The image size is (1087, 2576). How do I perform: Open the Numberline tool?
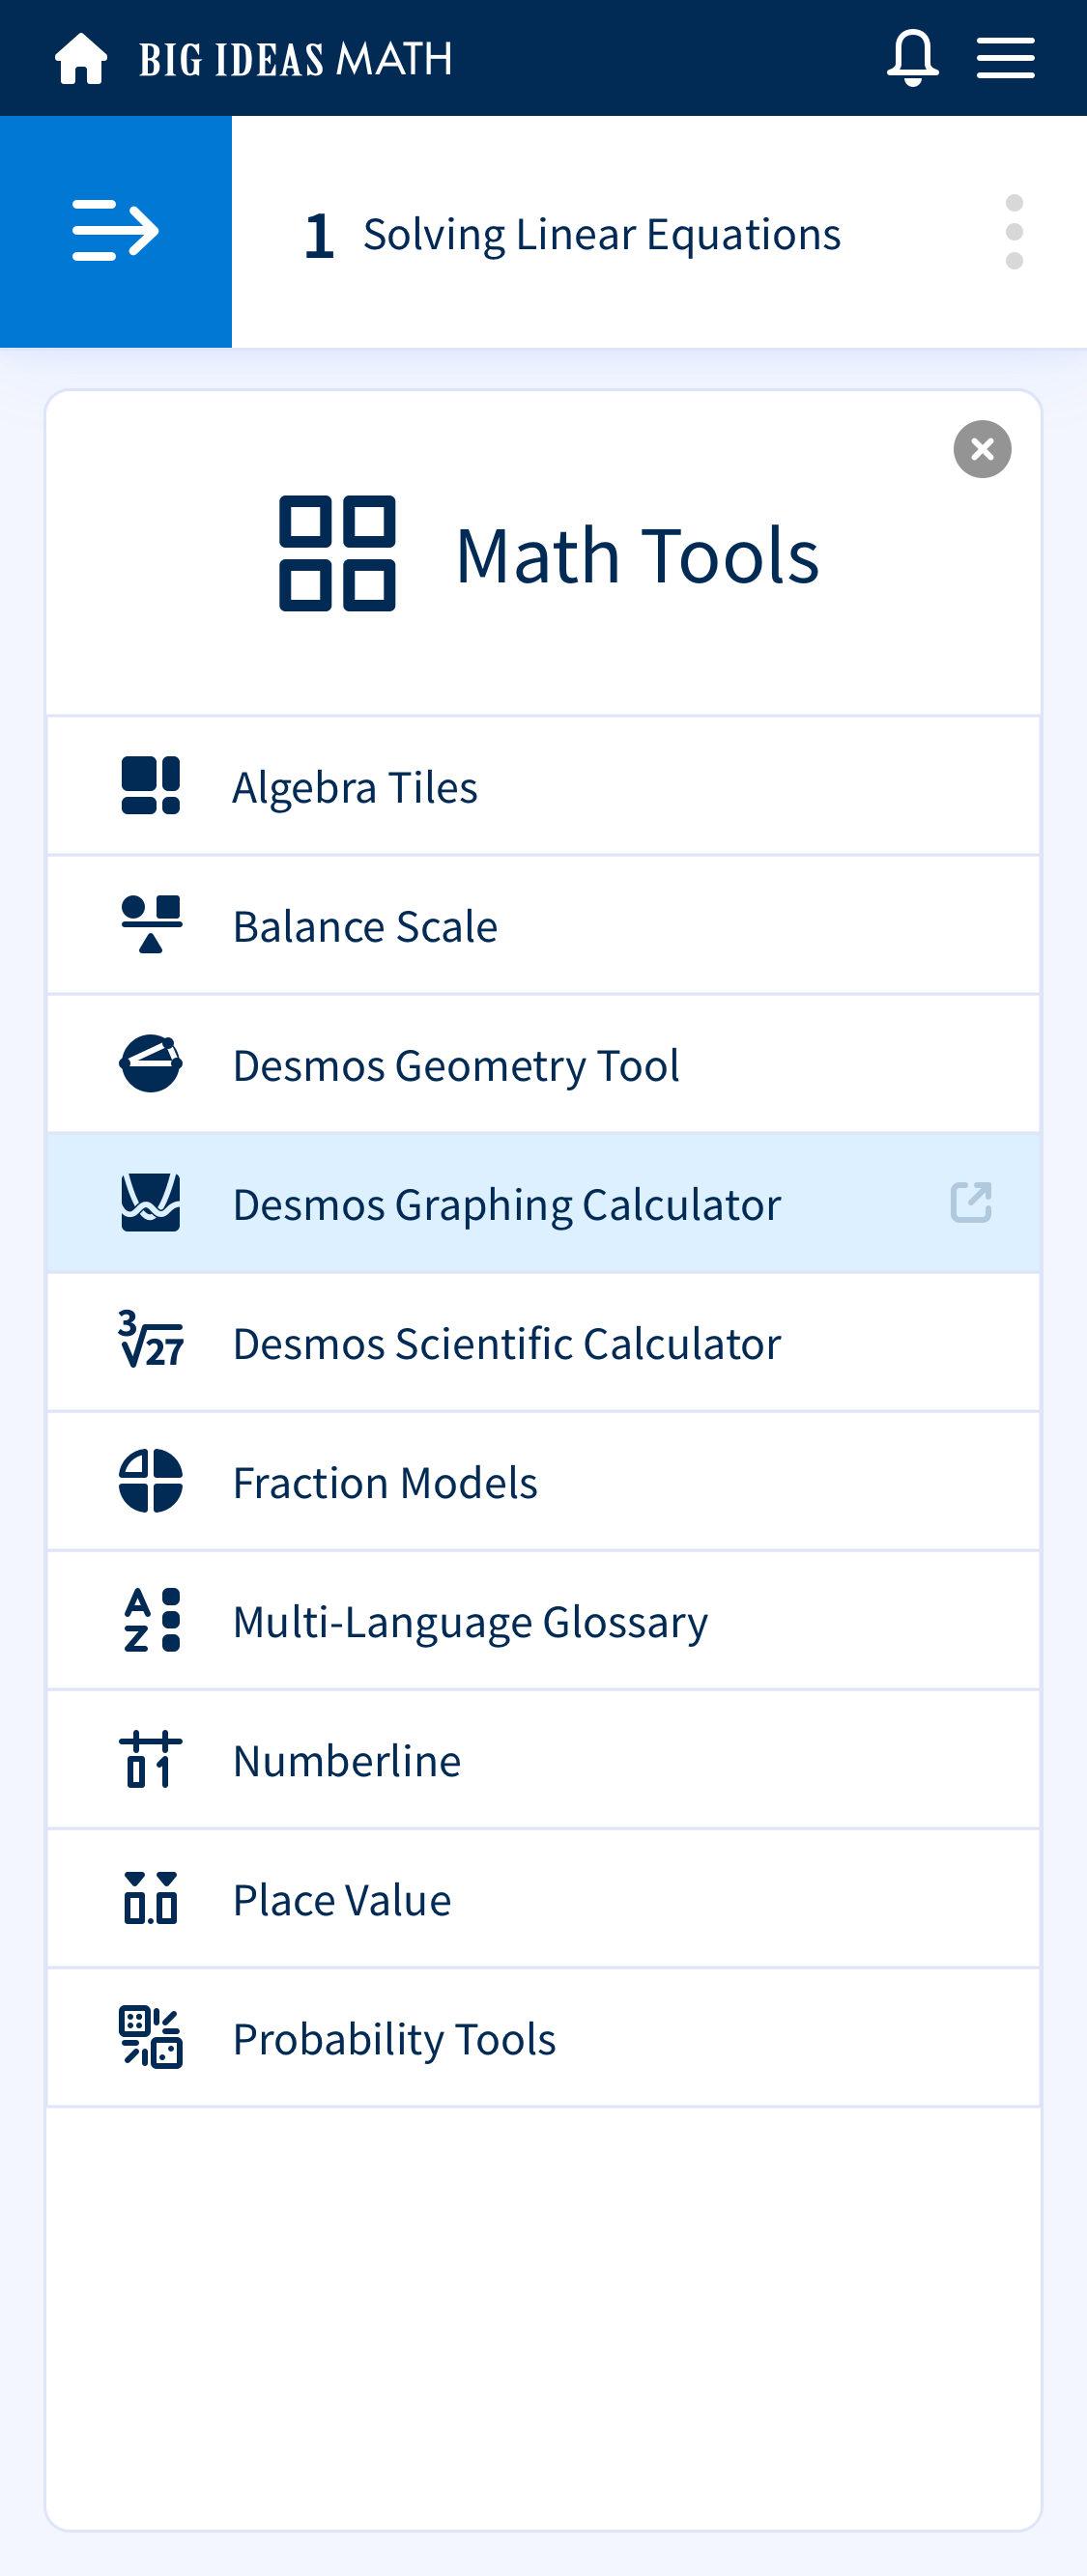click(543, 1759)
